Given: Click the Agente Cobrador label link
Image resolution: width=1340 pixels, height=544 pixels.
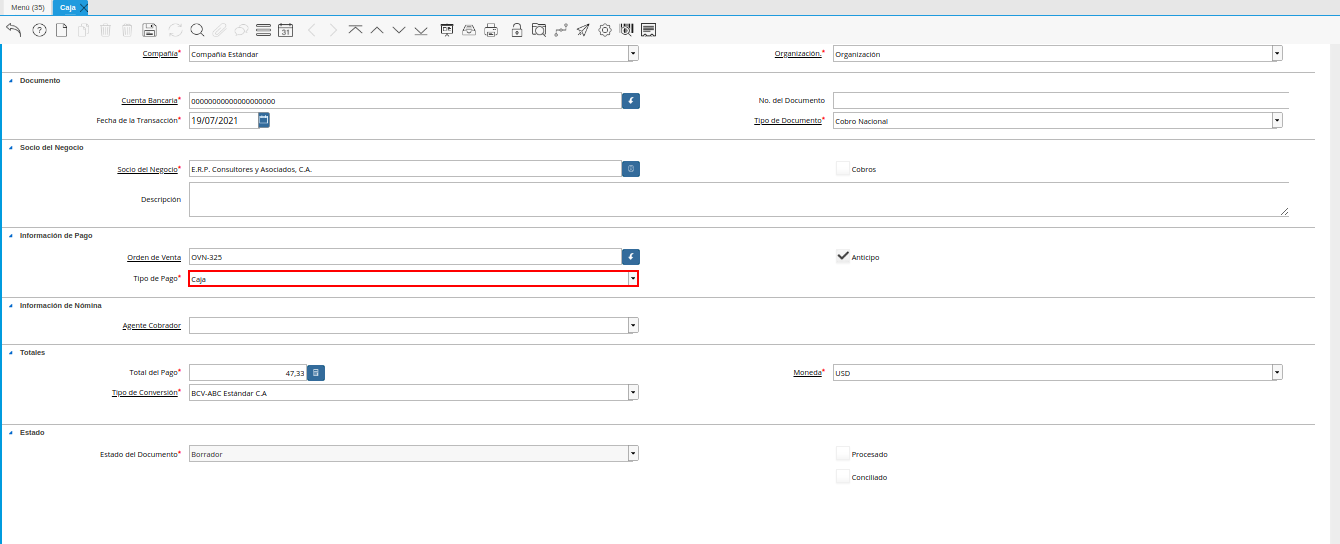Looking at the screenshot, I should (x=152, y=325).
